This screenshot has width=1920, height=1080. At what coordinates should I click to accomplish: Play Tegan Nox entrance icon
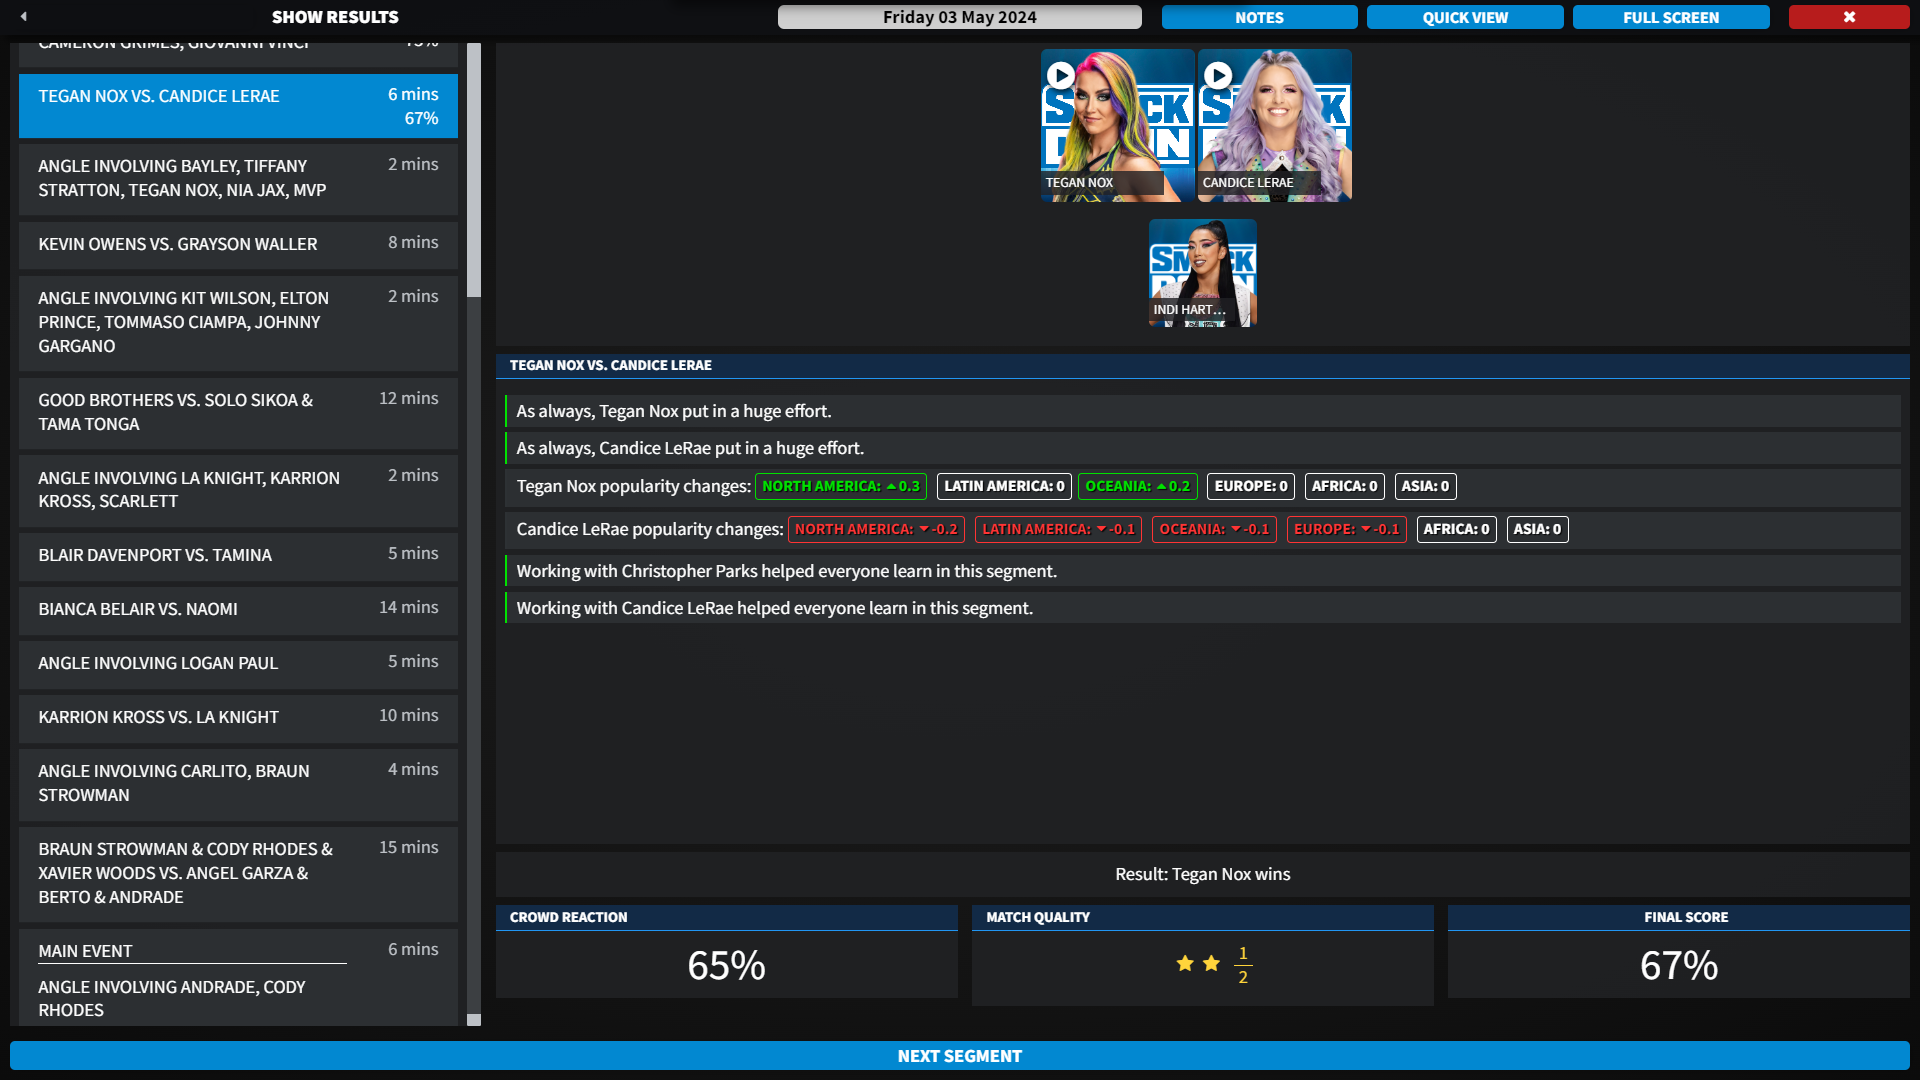pyautogui.click(x=1061, y=75)
